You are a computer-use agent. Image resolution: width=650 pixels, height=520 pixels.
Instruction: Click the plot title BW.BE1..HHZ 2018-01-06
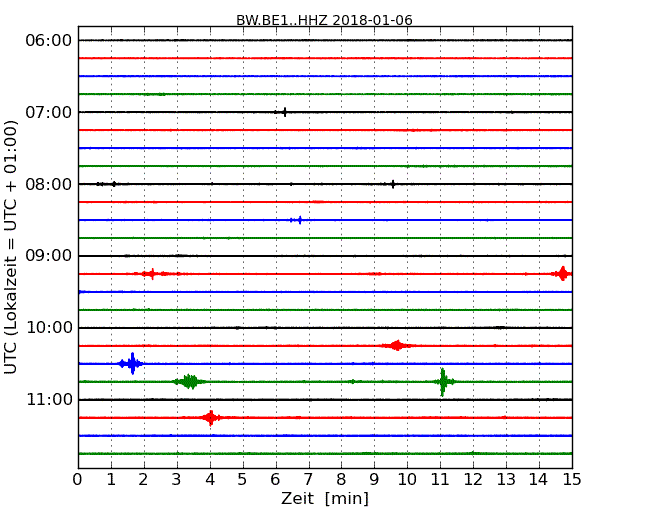[x=324, y=20]
